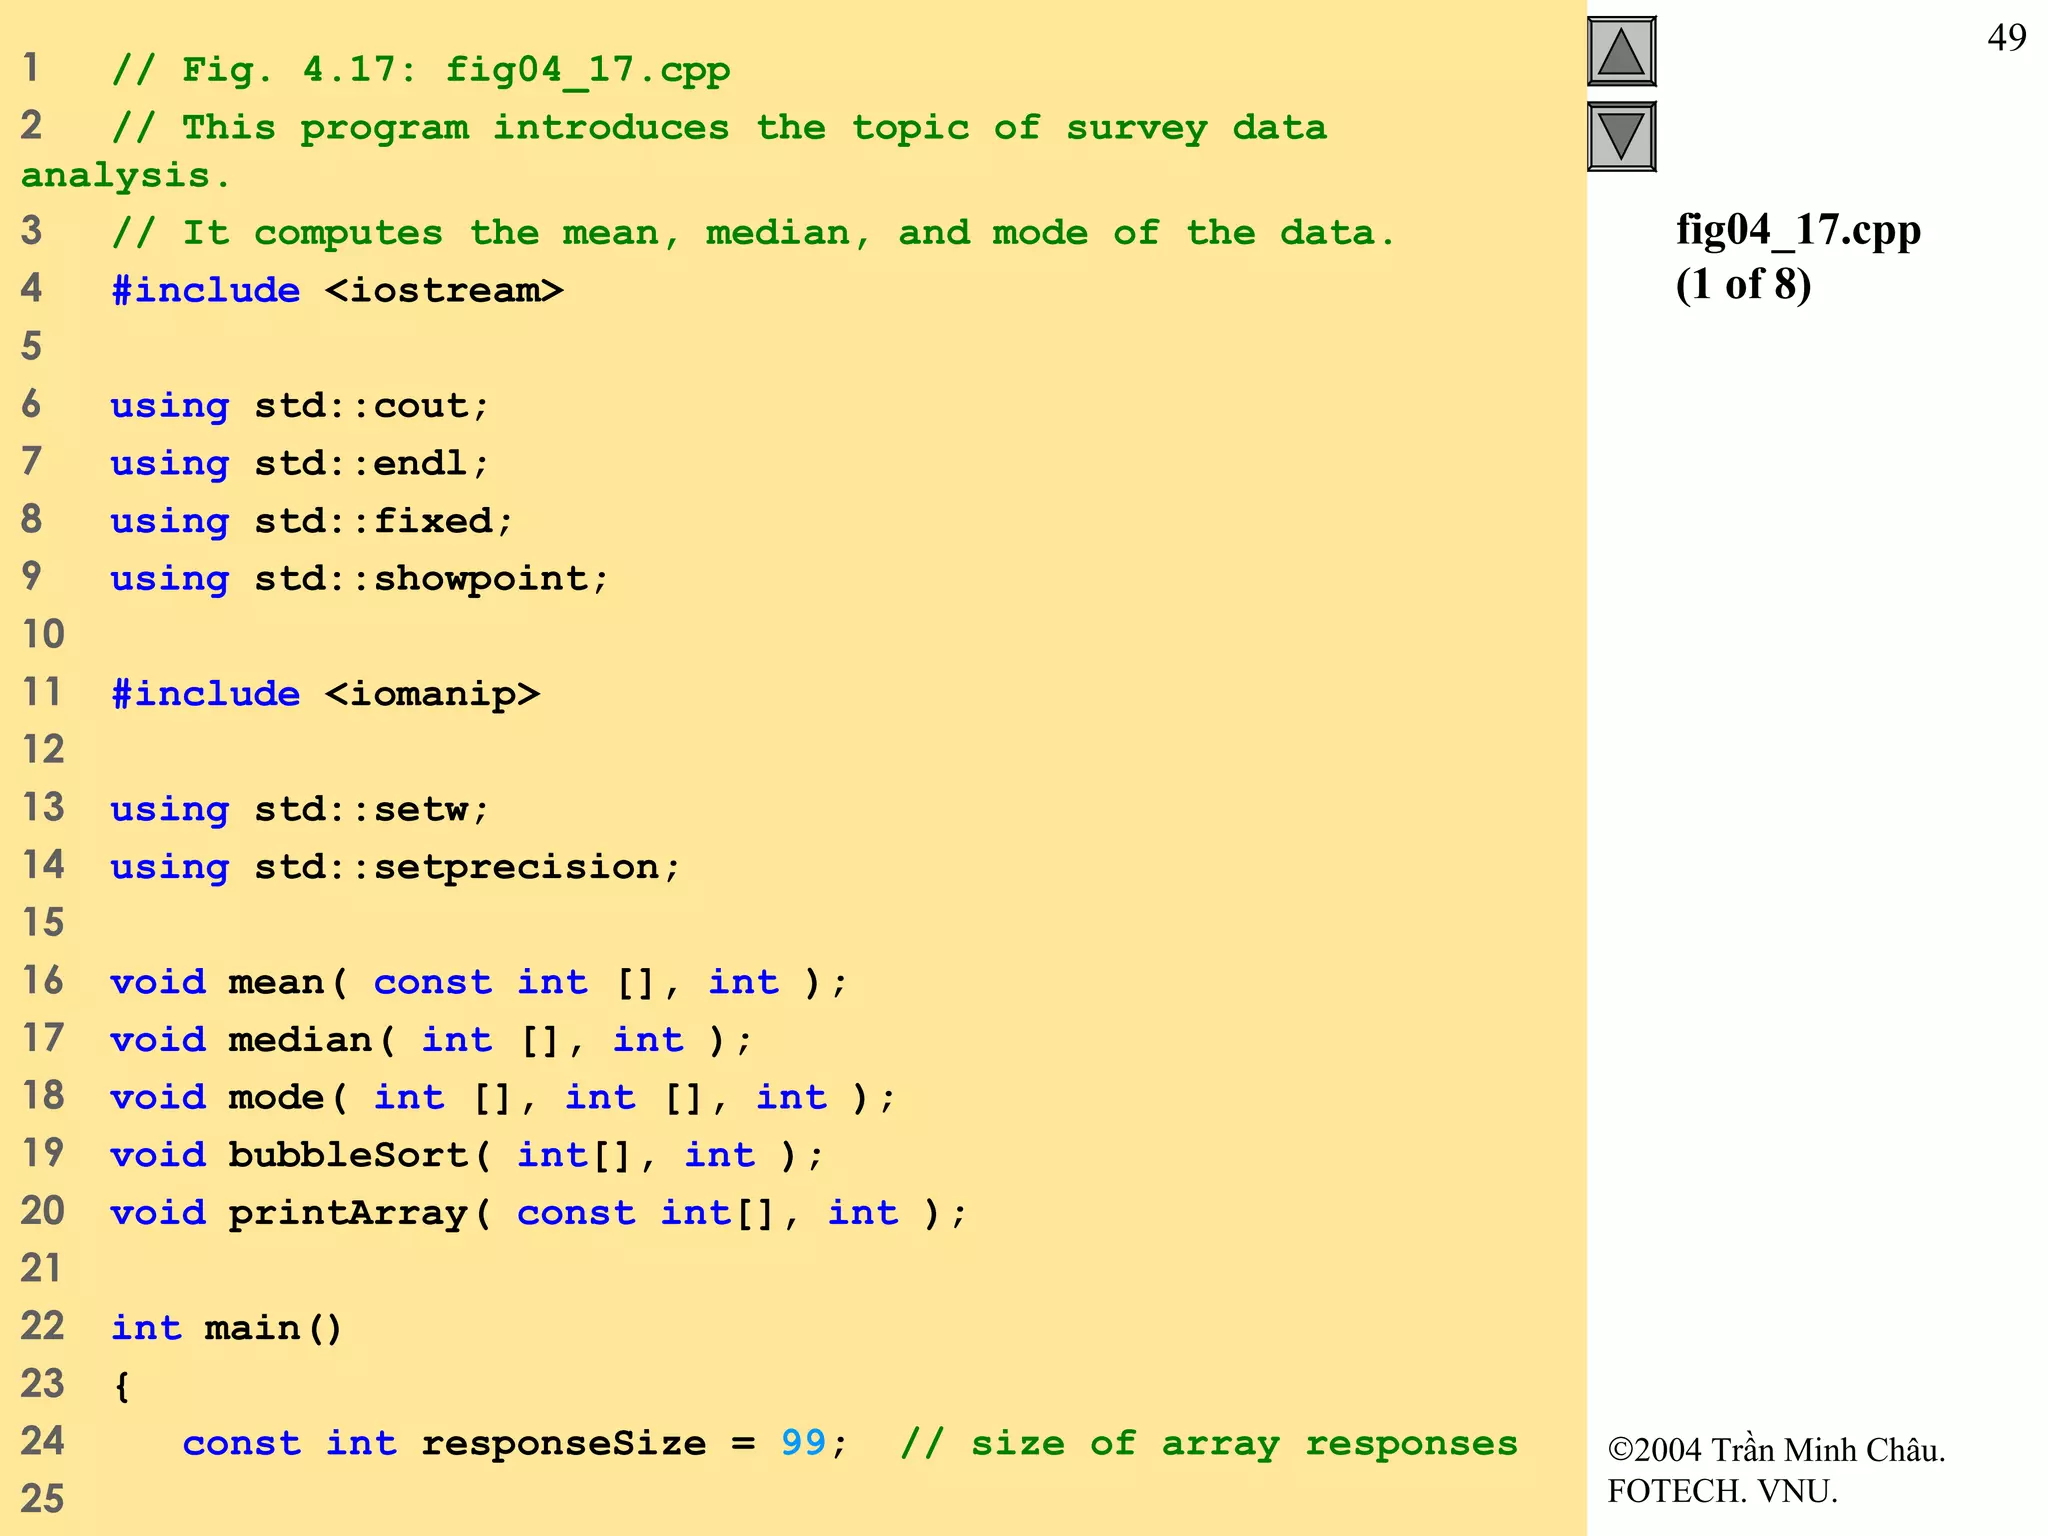Select the 'using std::setprecision;' line

[x=396, y=867]
